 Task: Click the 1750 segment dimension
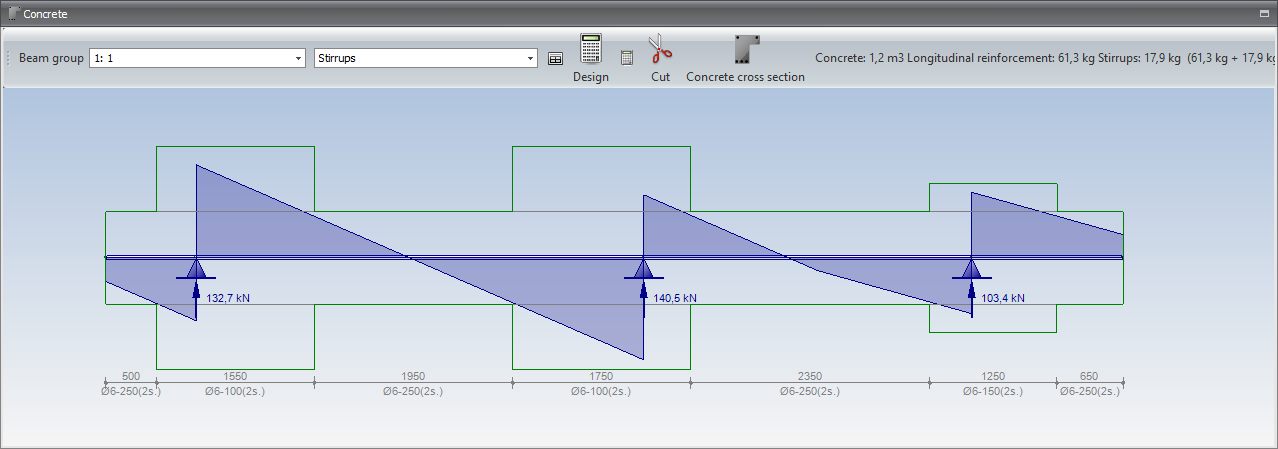pyautogui.click(x=601, y=377)
